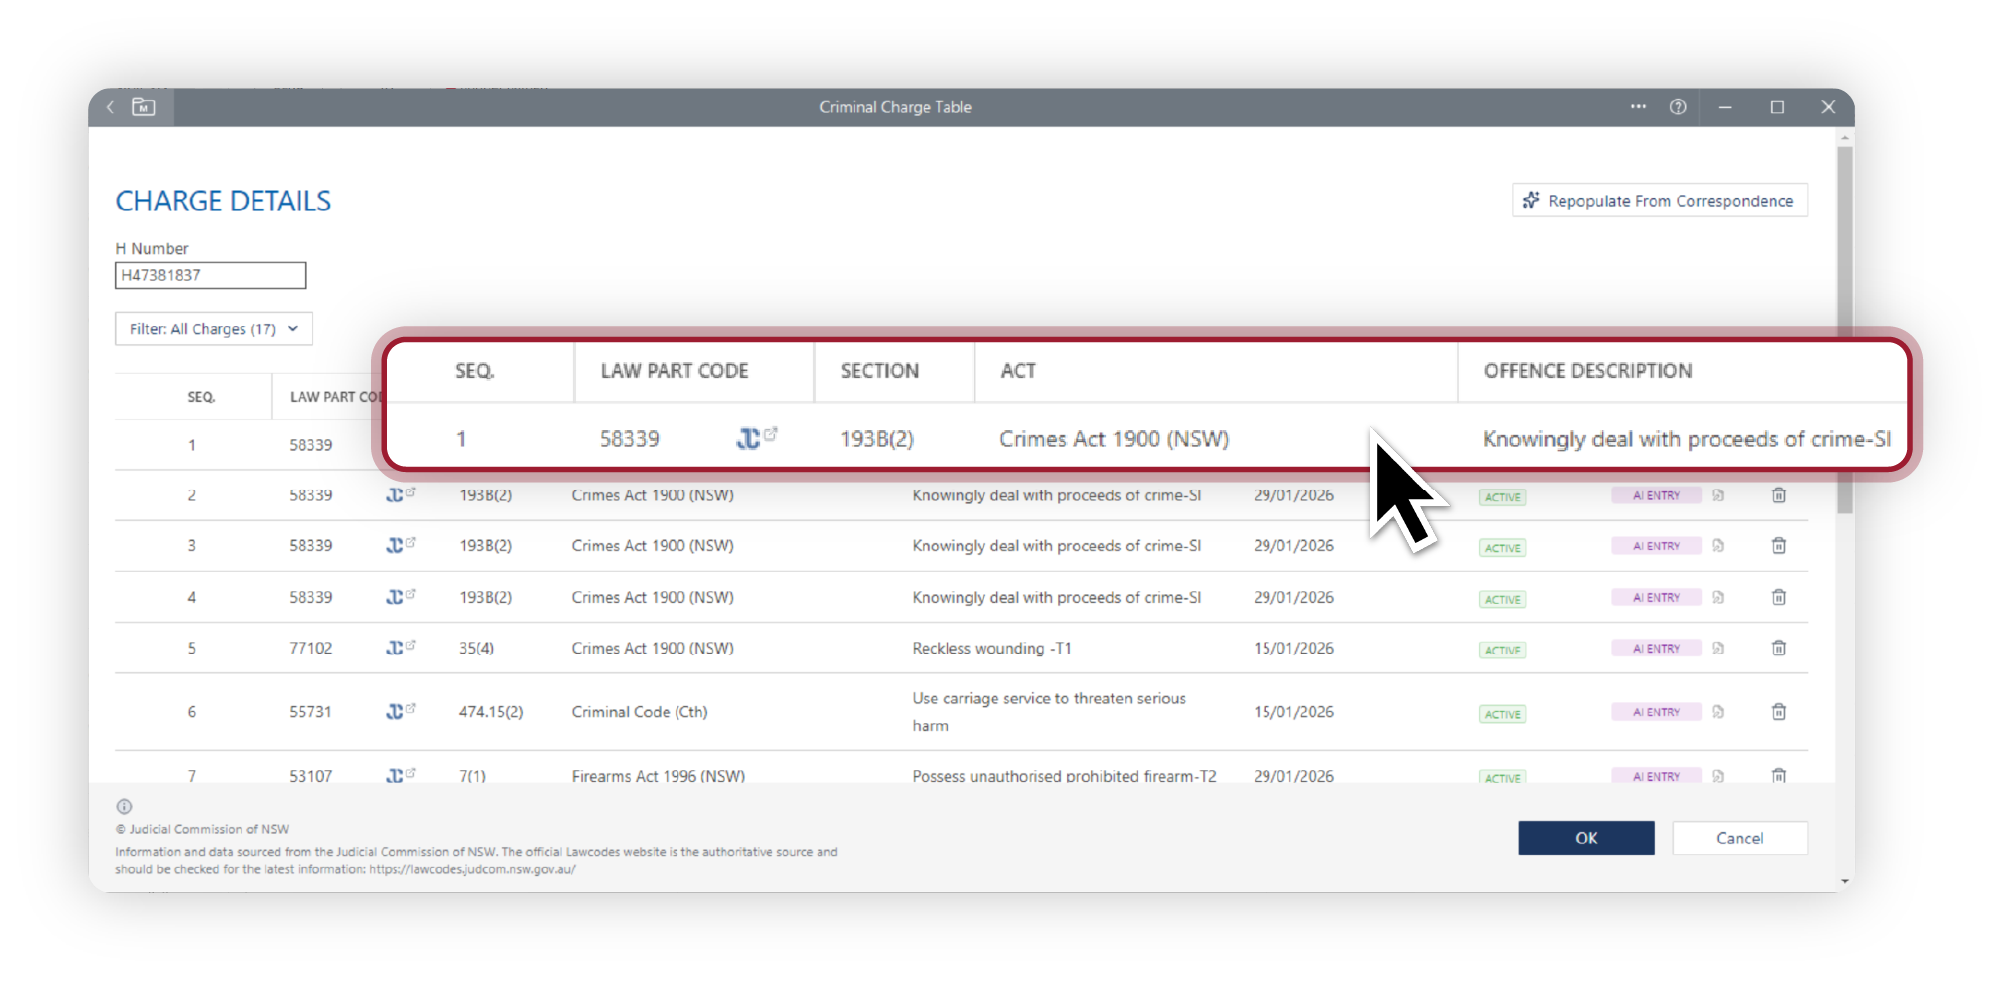Delete charge 3 with trash icon
The height and width of the screenshot is (981, 2000).
1779,546
